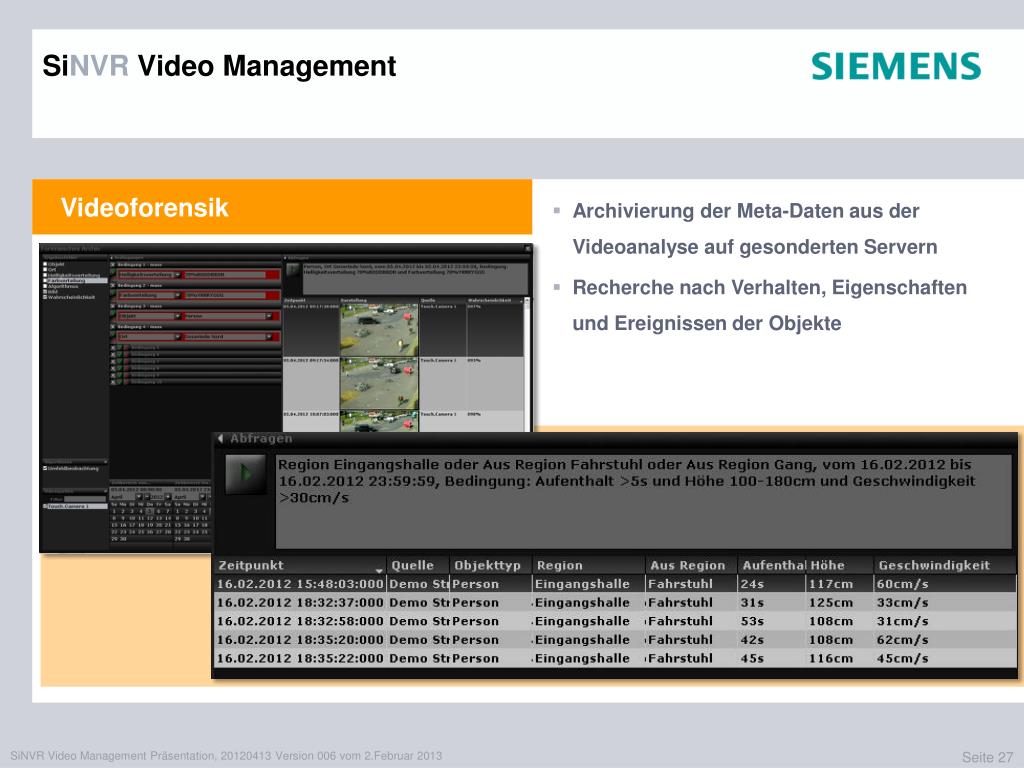The image size is (1024, 768).
Task: Remove Bedingung 3 with its X icon
Action: pyautogui.click(x=113, y=306)
